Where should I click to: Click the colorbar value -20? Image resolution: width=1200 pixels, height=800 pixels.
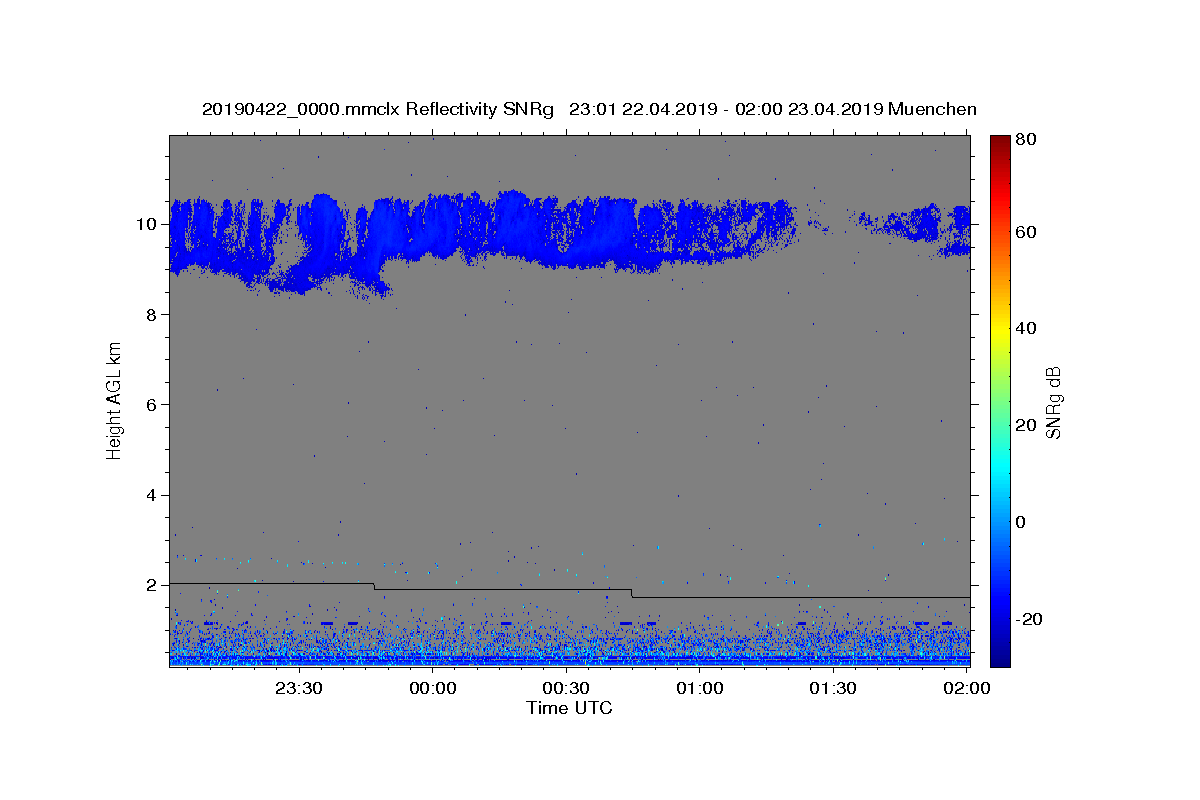click(1029, 619)
